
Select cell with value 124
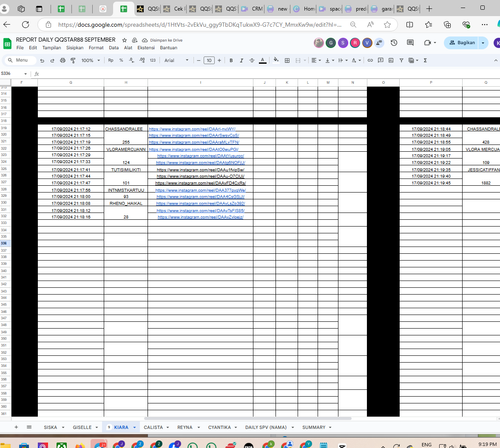tap(126, 162)
